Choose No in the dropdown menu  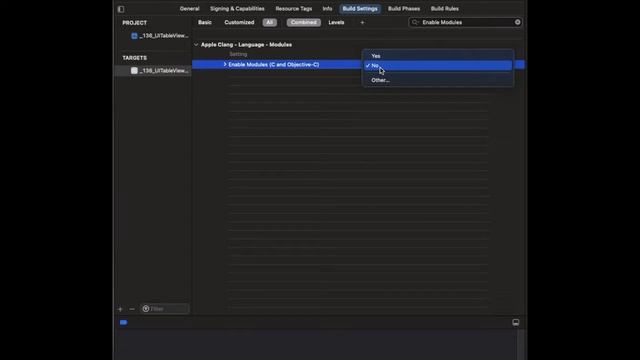[438, 66]
